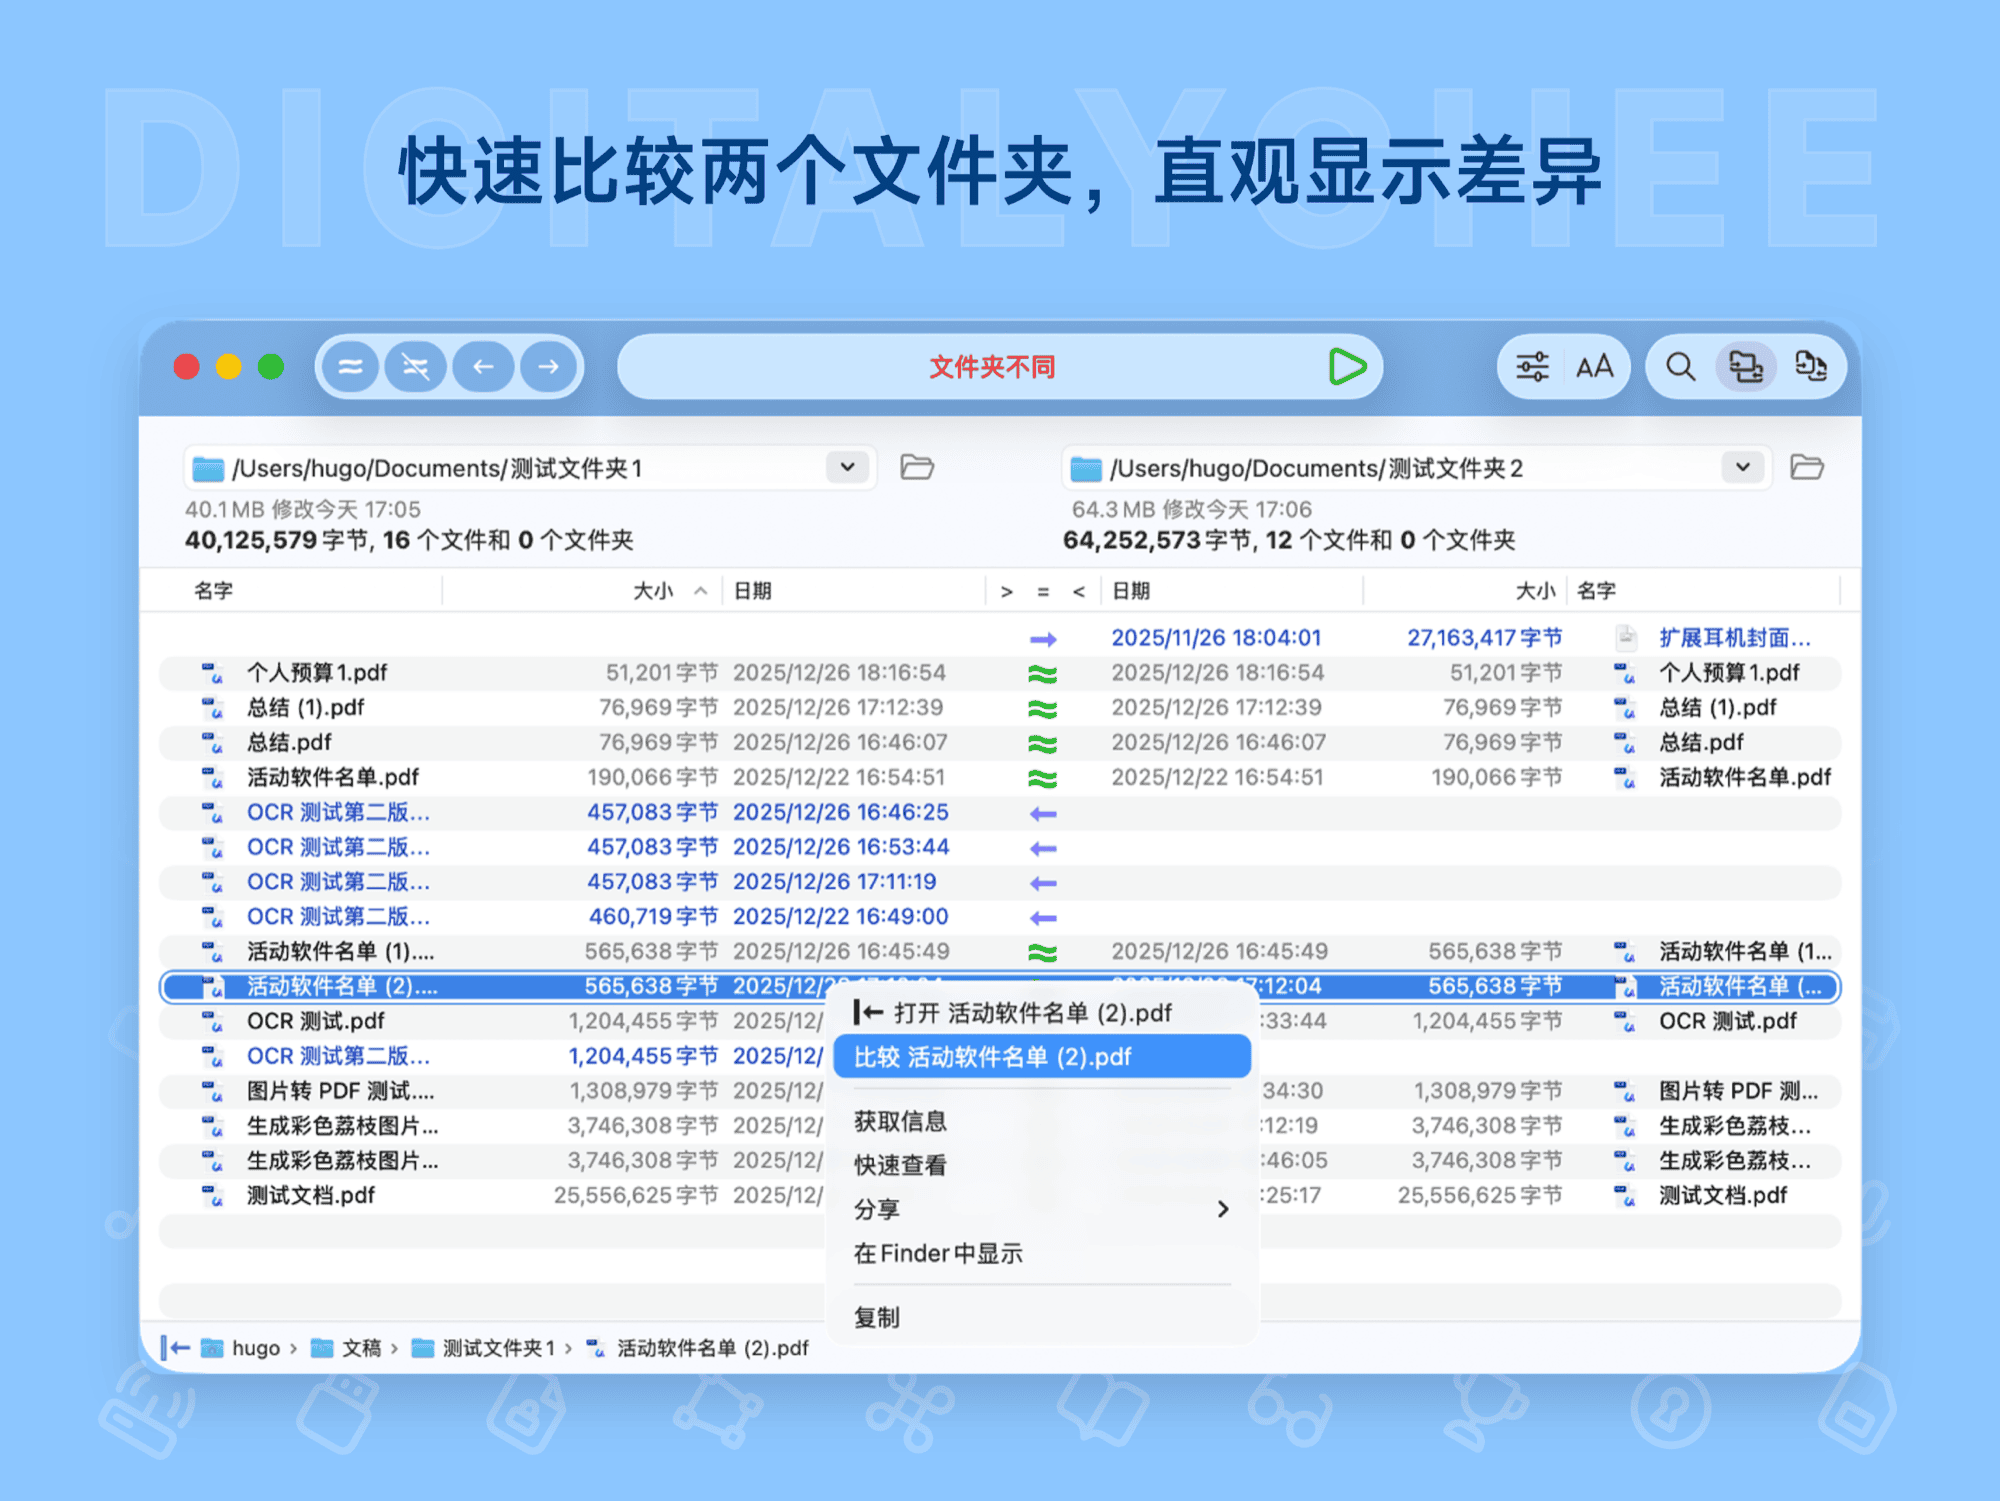Select the equal-files (≈) filter icon in toolbar
Screen dimensions: 2000x1501
(350, 367)
